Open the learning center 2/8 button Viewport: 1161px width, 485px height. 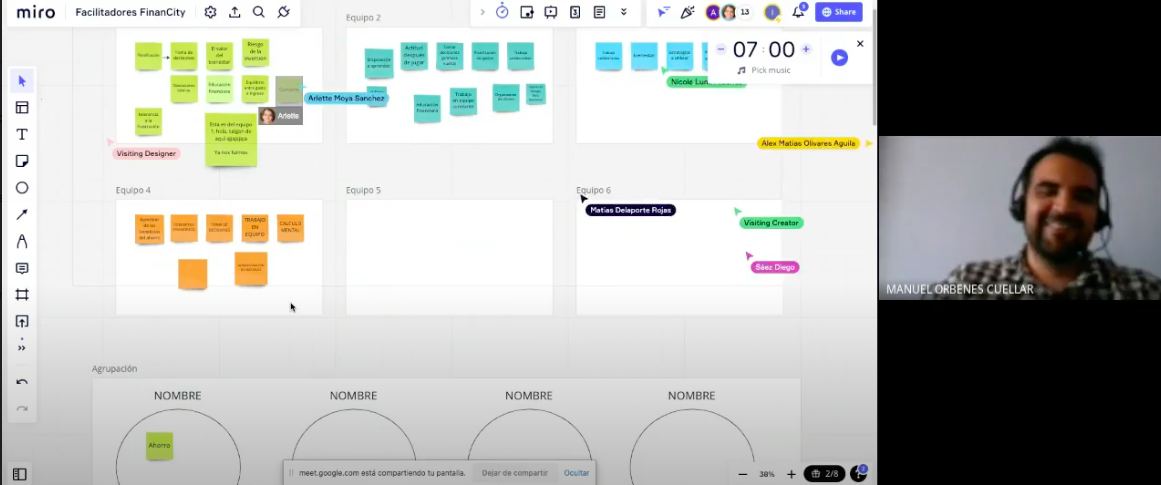(825, 474)
